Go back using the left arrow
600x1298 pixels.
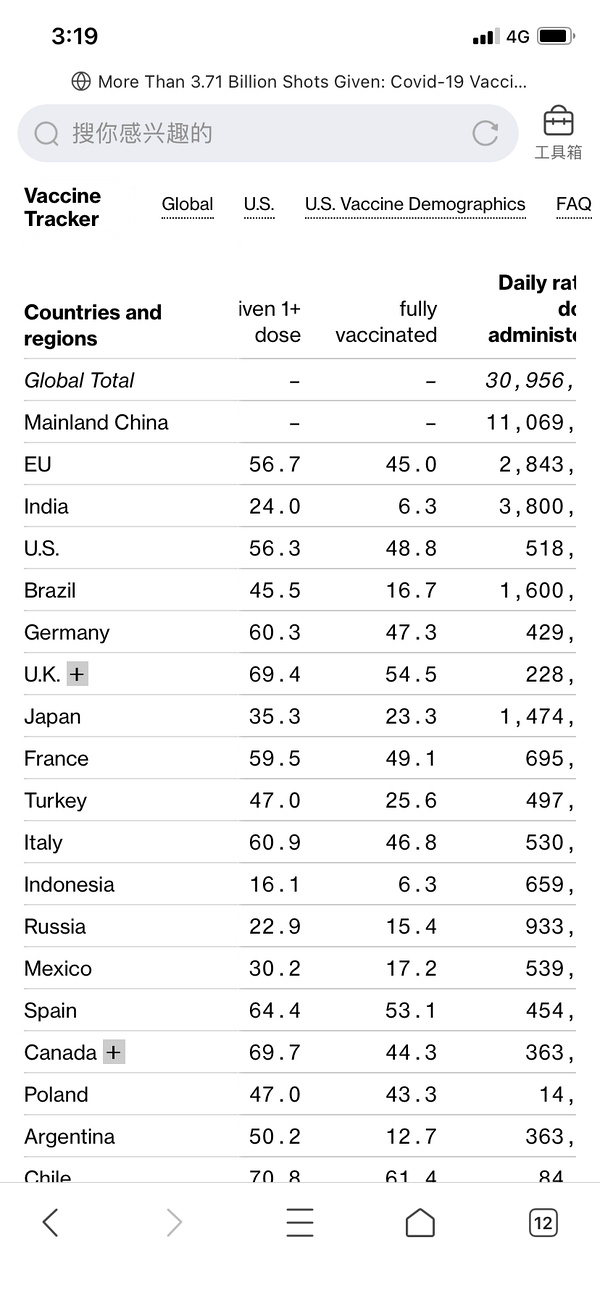pos(51,1222)
